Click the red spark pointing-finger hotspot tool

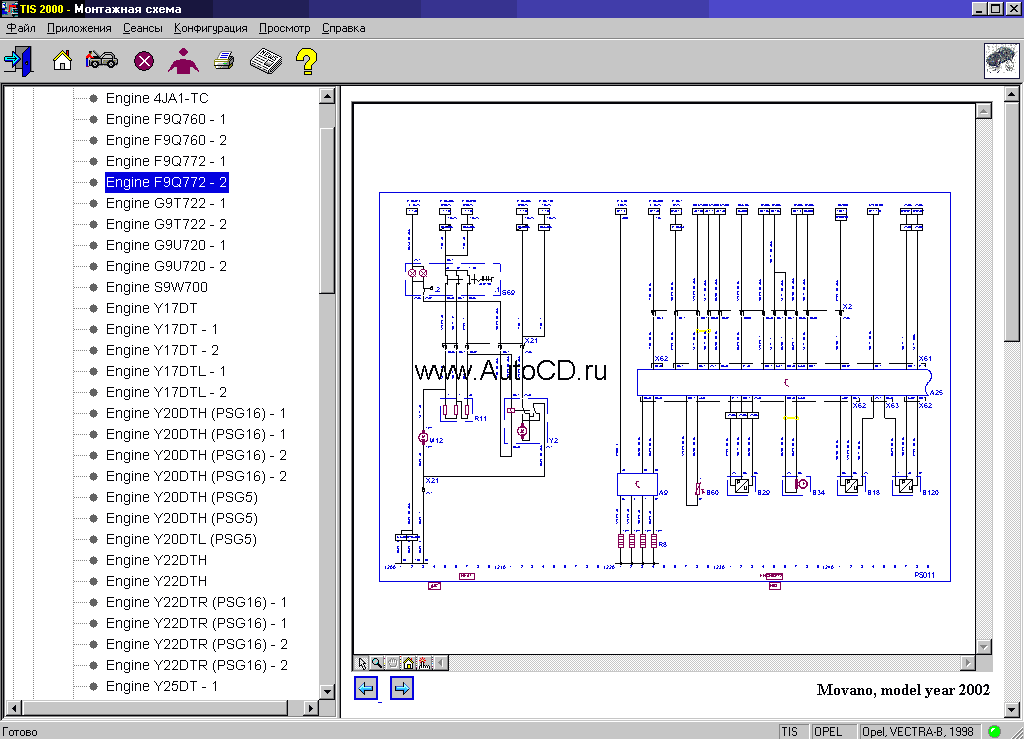[424, 663]
